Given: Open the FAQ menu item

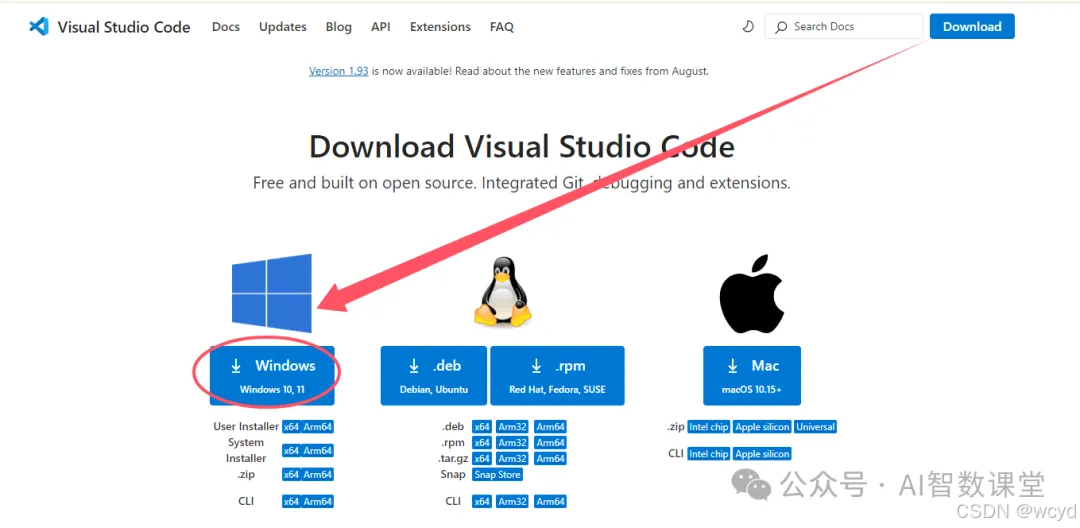Looking at the screenshot, I should pos(501,27).
